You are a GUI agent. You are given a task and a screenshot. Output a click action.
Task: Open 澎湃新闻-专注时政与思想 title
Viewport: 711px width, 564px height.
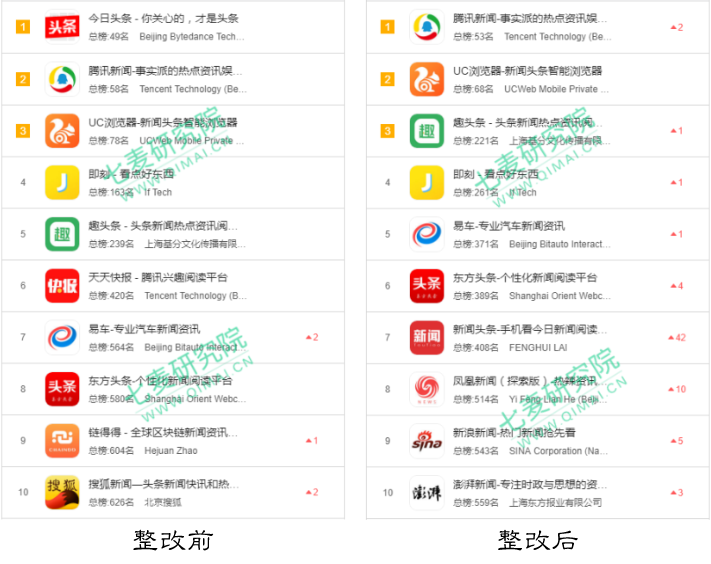coord(530,484)
